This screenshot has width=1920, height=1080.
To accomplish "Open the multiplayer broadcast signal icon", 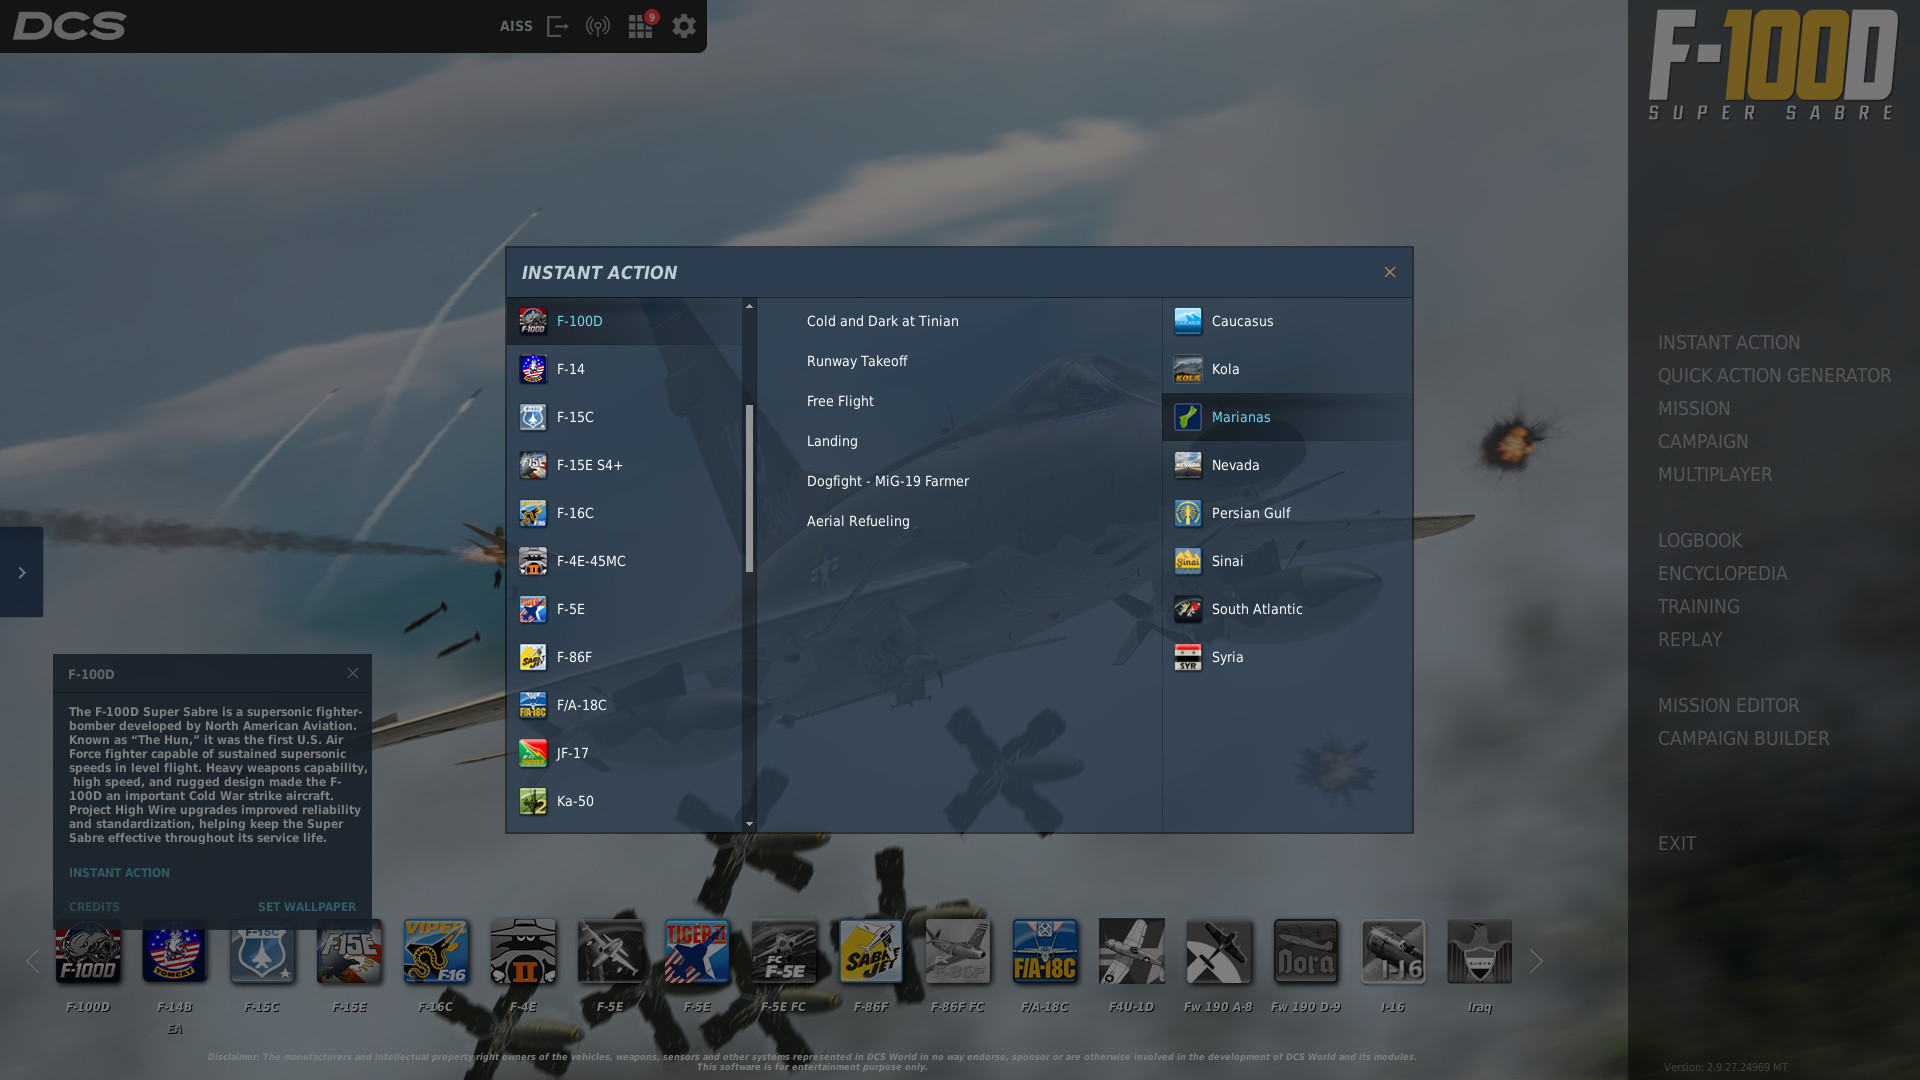I will point(598,27).
